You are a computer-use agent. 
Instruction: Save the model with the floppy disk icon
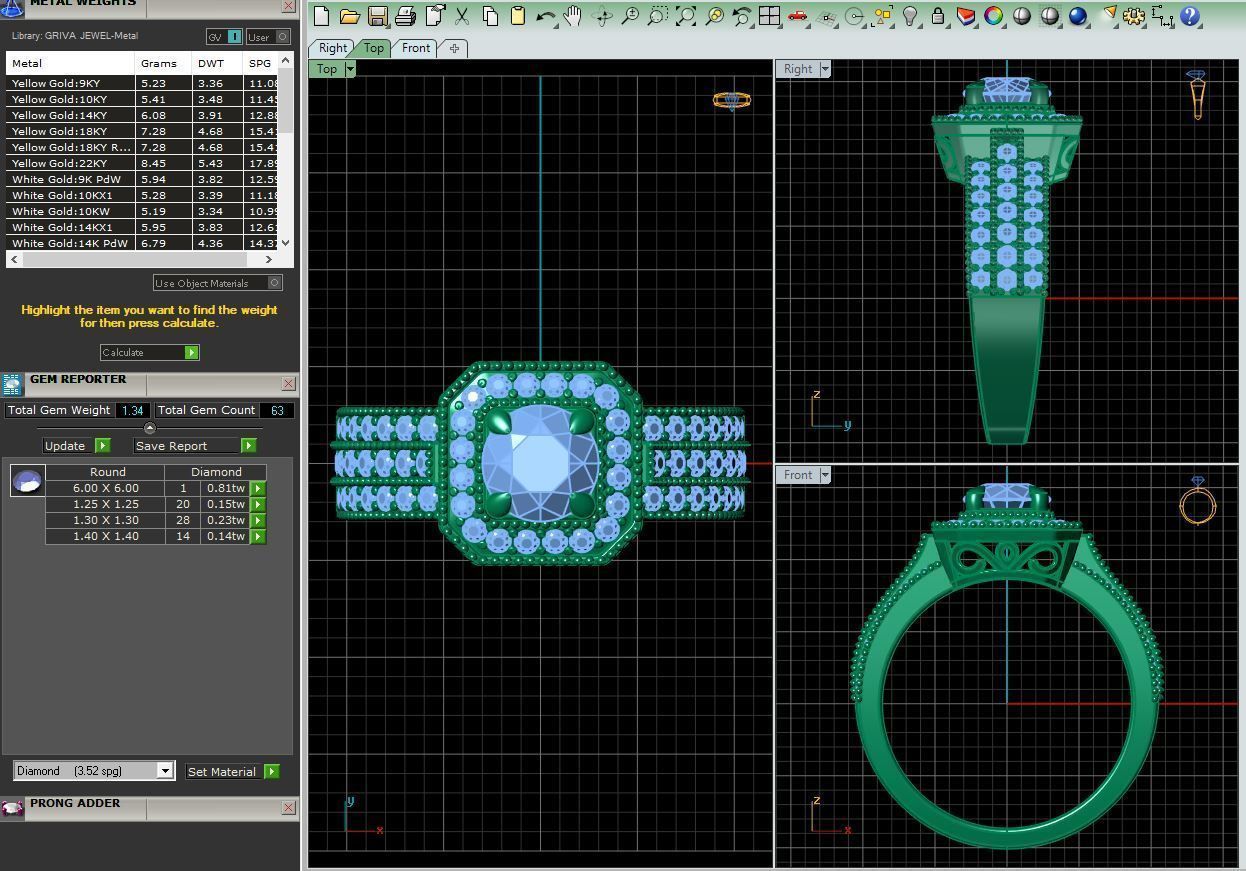coord(378,16)
